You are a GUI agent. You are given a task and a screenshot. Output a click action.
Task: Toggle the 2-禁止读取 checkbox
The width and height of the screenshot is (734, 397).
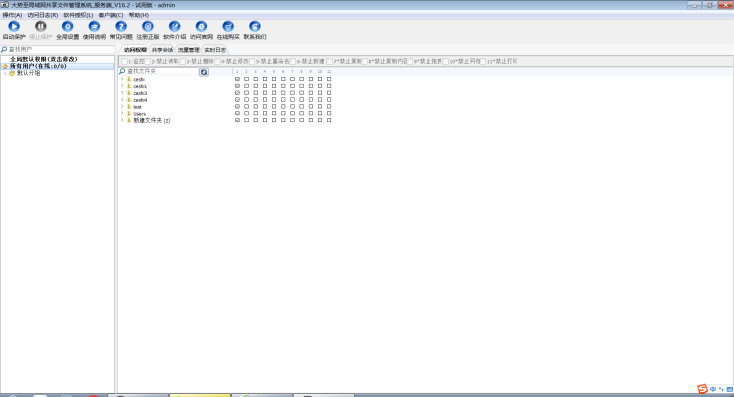pos(148,61)
